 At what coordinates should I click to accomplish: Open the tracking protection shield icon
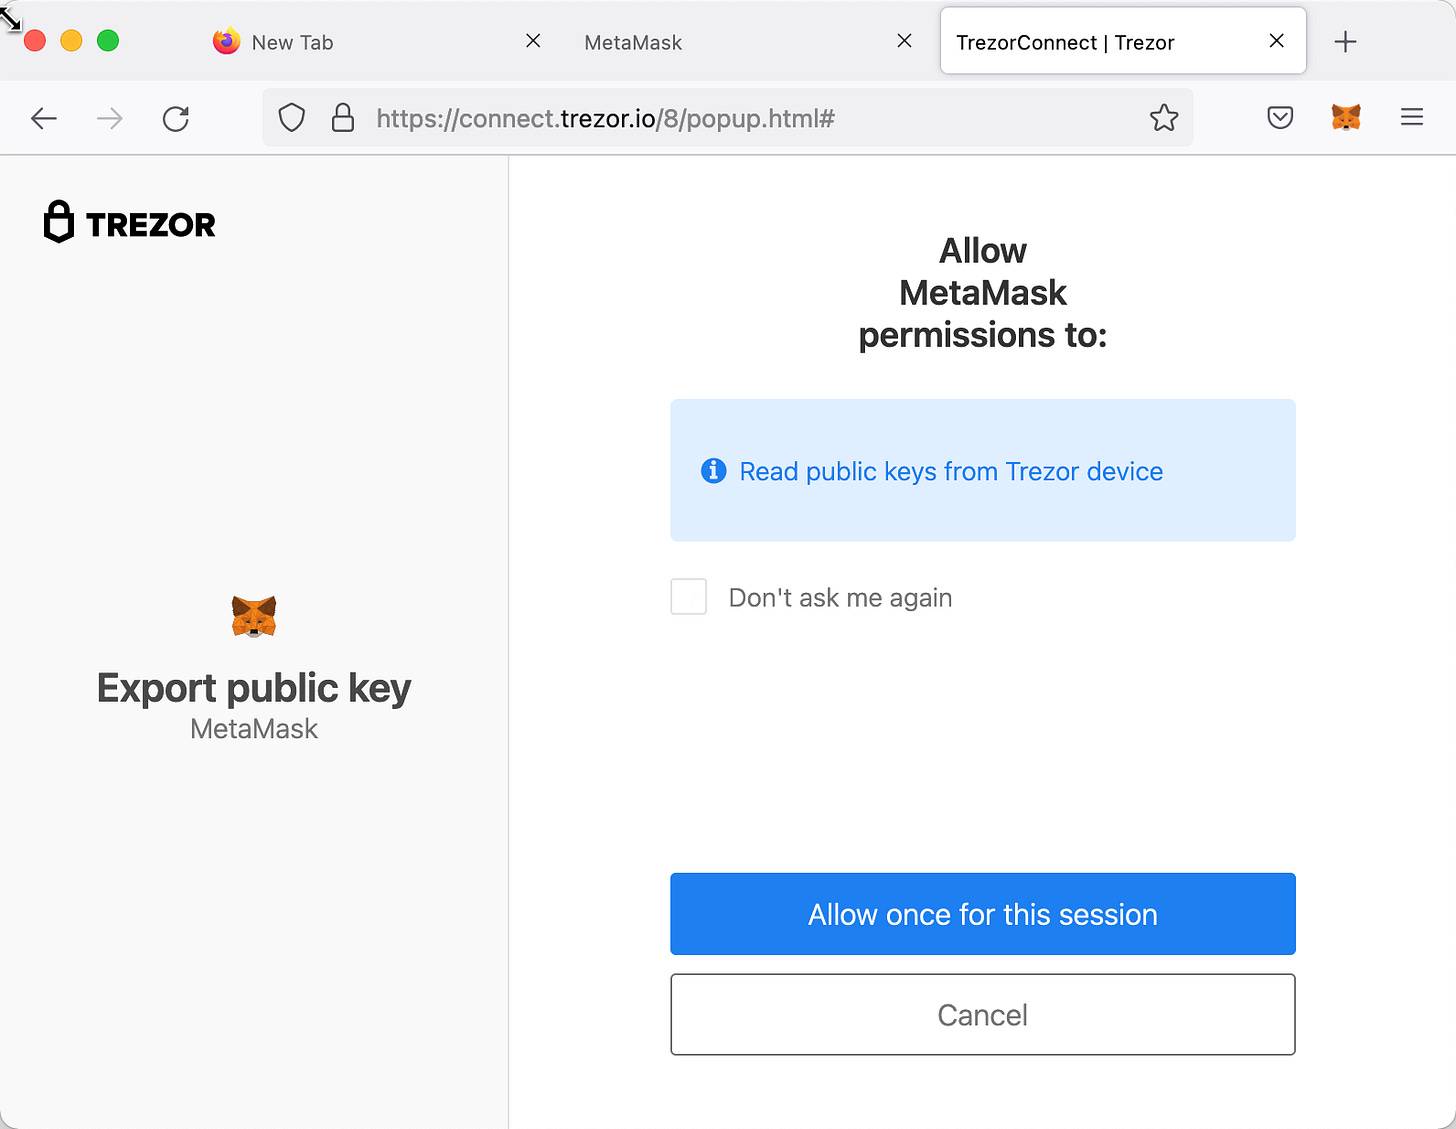(x=291, y=118)
